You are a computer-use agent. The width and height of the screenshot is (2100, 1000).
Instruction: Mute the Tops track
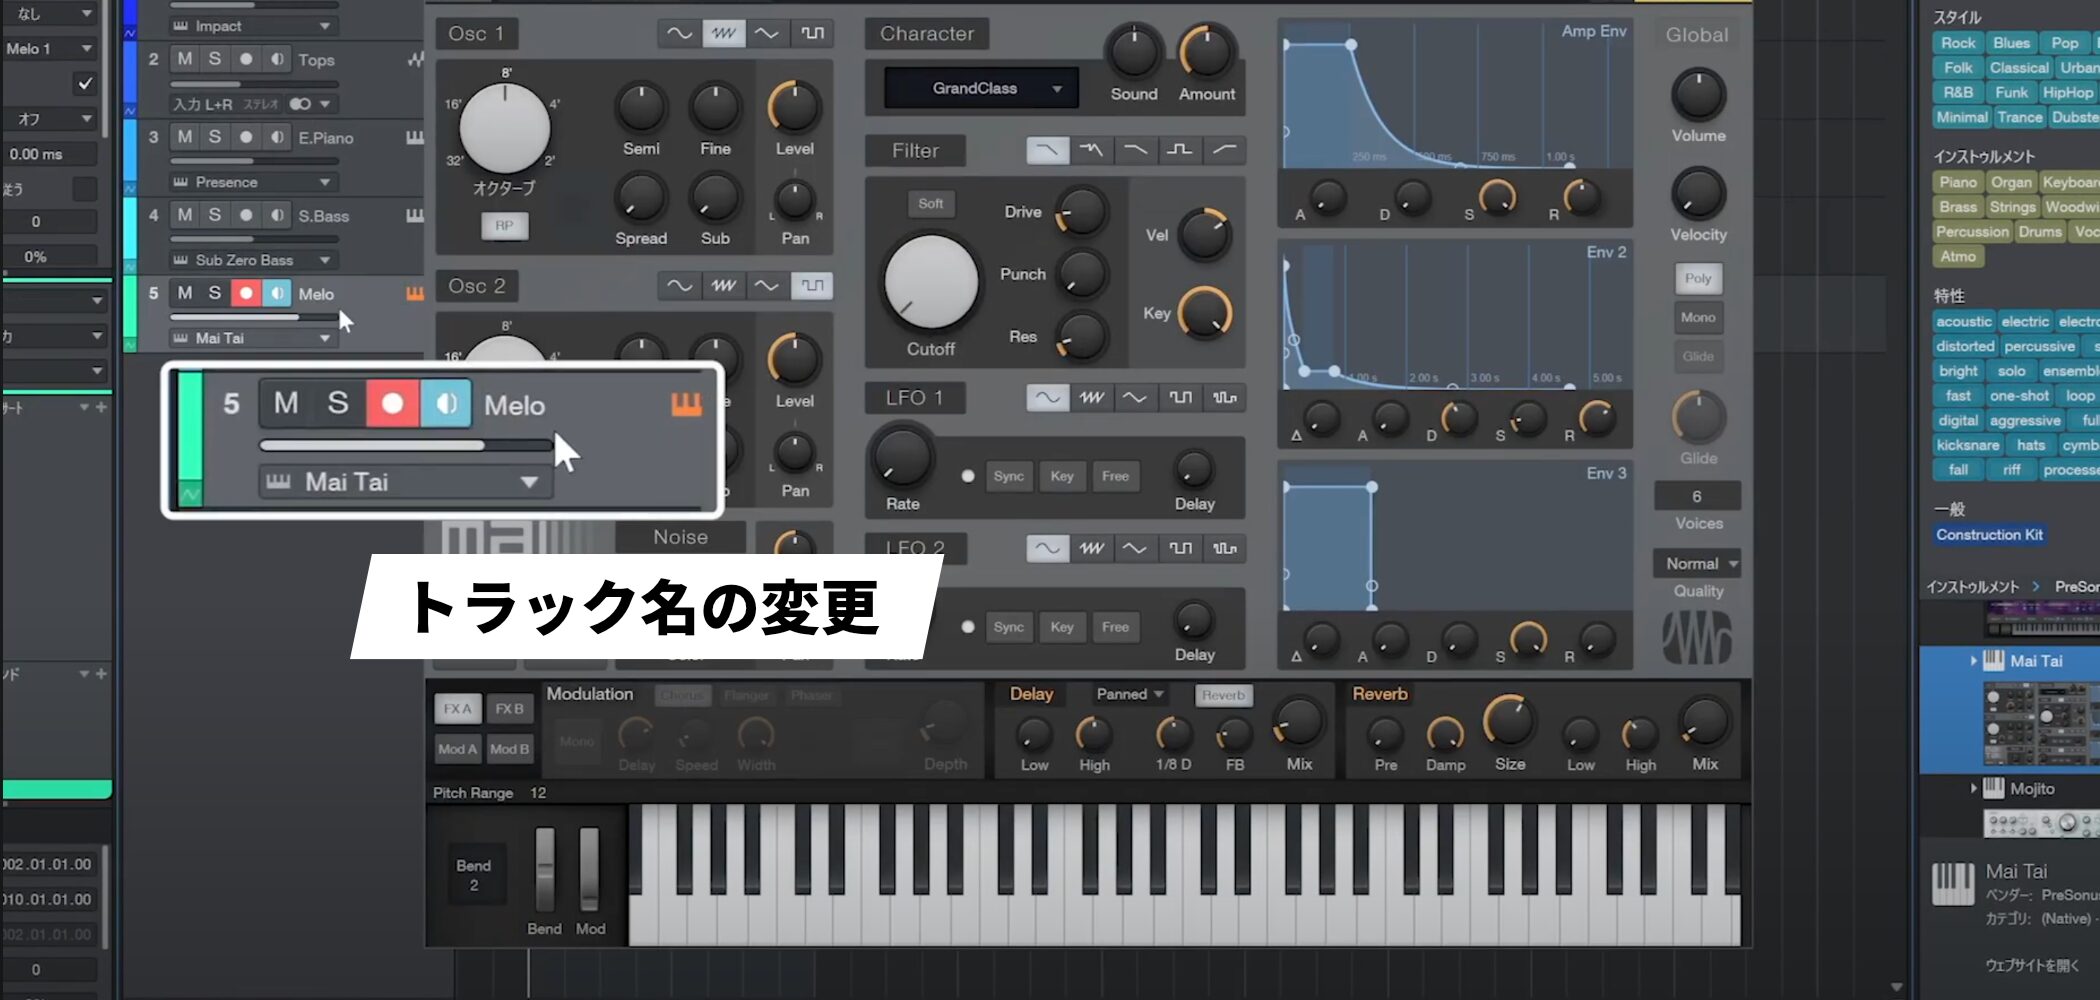pyautogui.click(x=185, y=59)
